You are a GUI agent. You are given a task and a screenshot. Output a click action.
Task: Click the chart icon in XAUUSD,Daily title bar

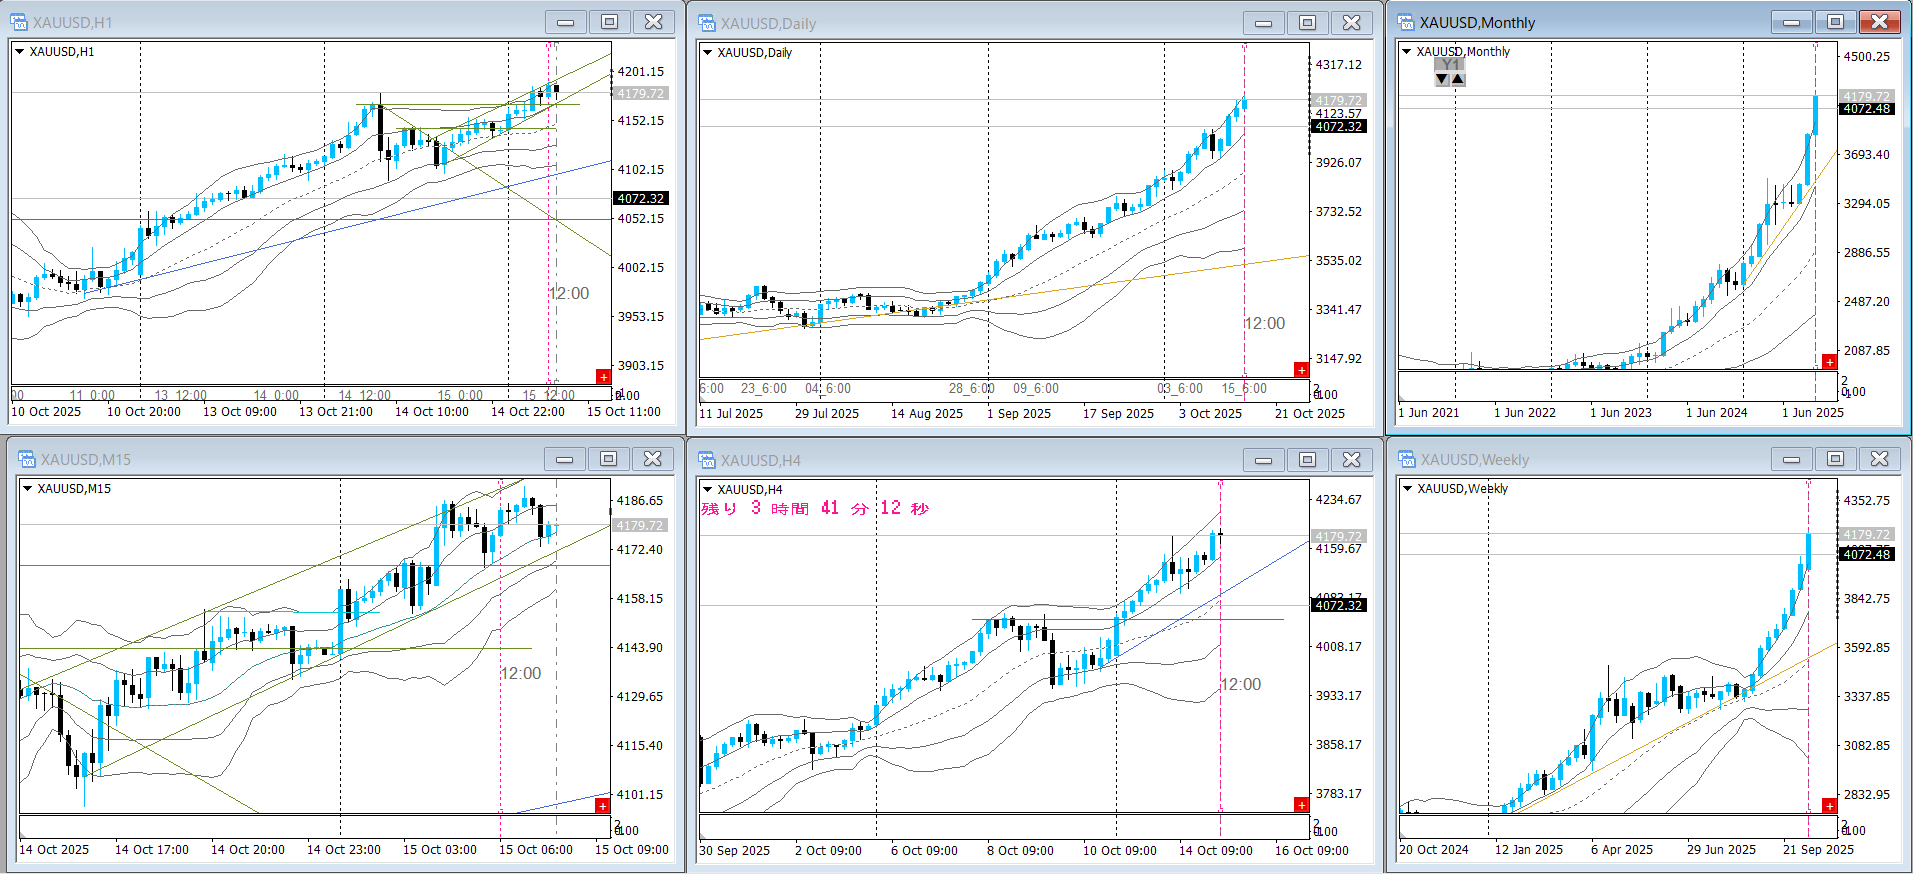click(707, 23)
